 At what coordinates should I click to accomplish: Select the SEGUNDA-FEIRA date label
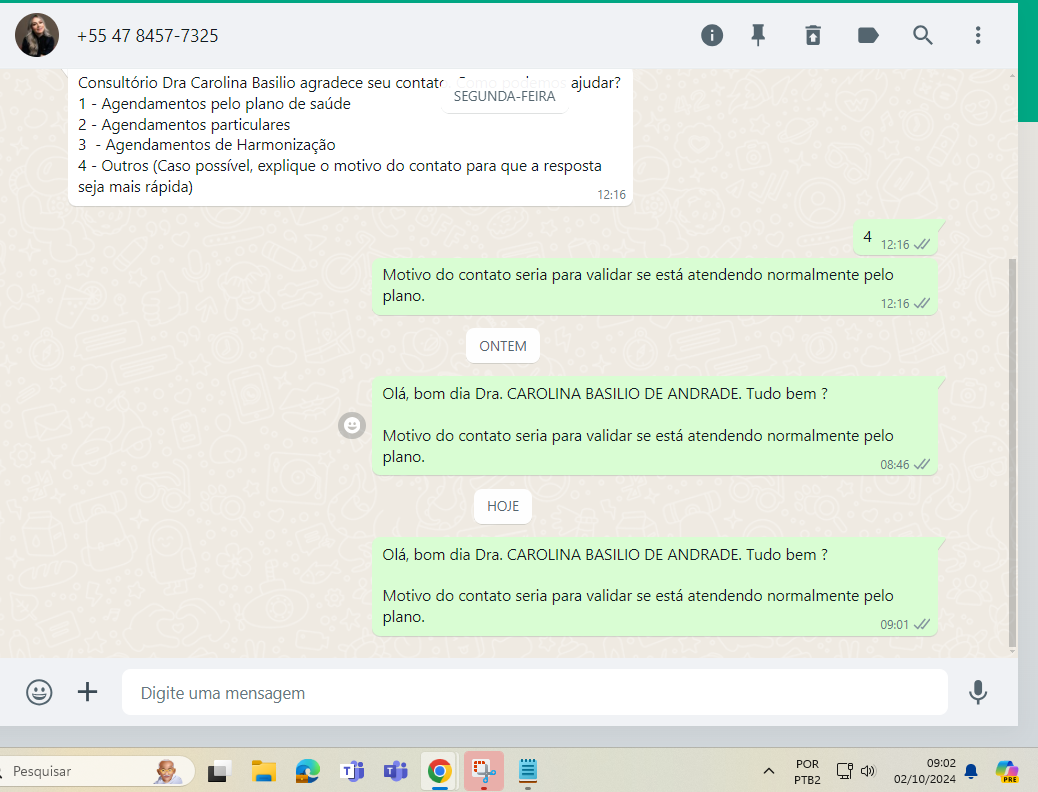[x=504, y=97]
